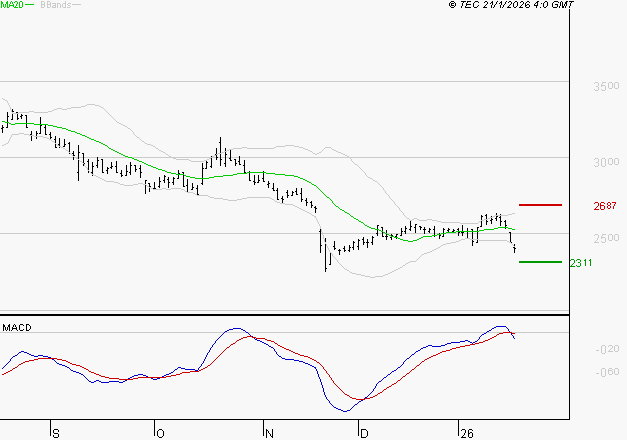The height and width of the screenshot is (440, 627).
Task: Select the 2311 support price label
Action: pyautogui.click(x=583, y=263)
